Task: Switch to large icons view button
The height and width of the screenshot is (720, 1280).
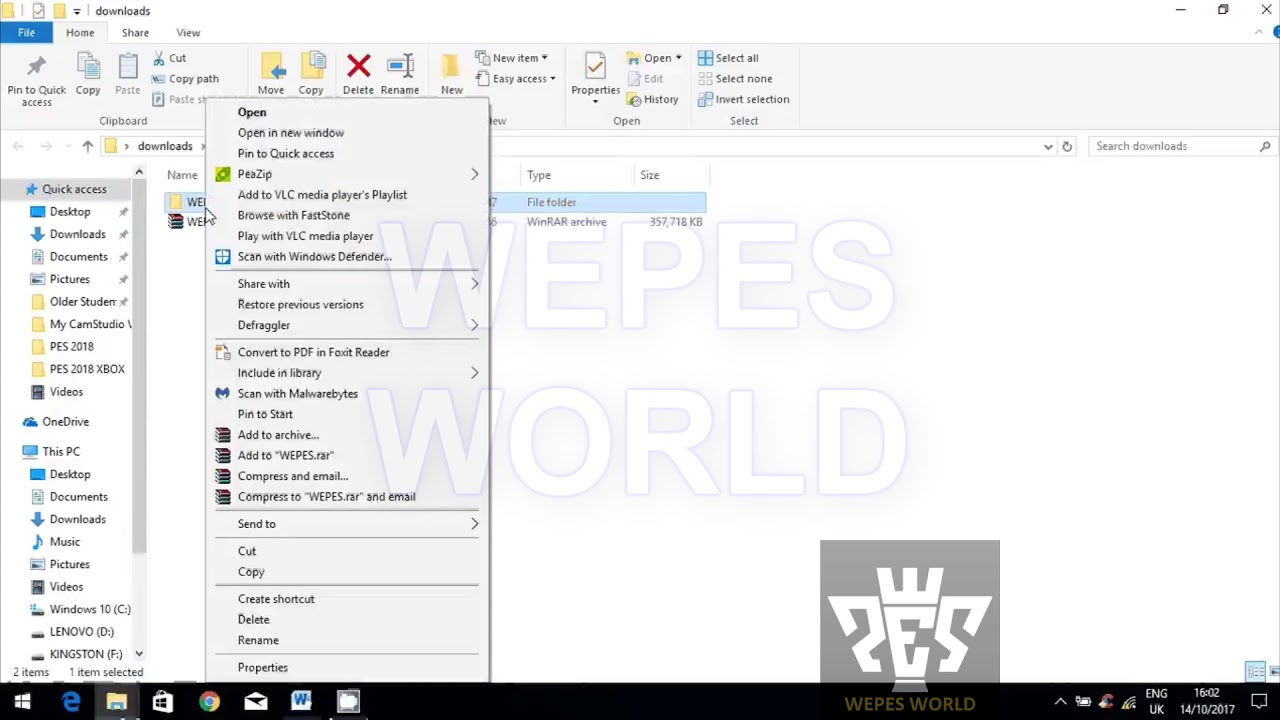Action: [x=1272, y=671]
